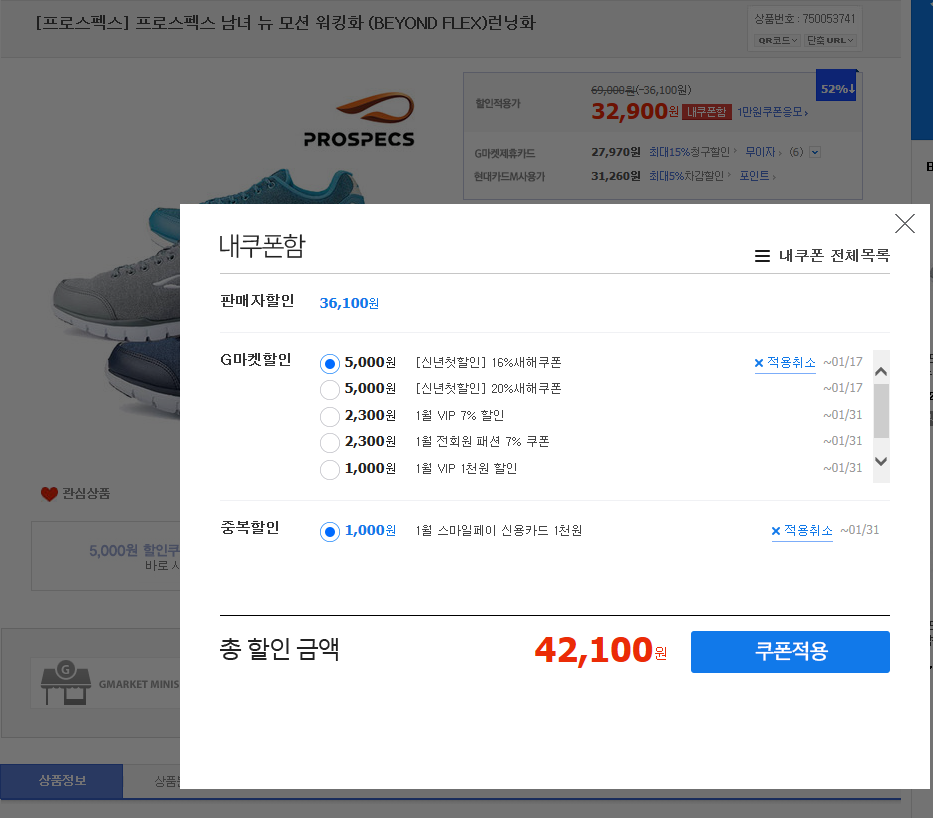Image resolution: width=933 pixels, height=818 pixels.
Task: Click the 52% discount badge
Action: pyautogui.click(x=837, y=88)
